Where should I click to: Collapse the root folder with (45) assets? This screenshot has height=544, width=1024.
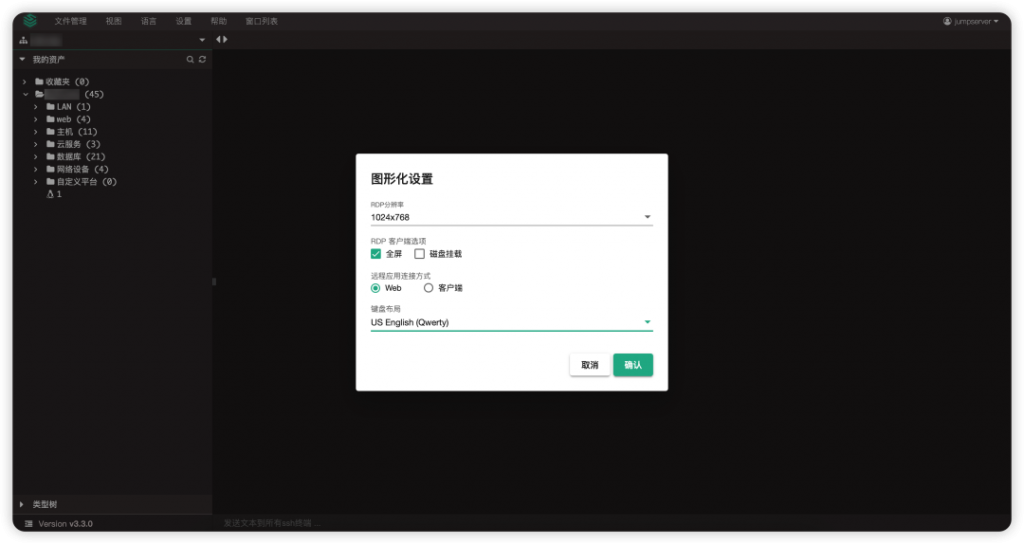pyautogui.click(x=25, y=94)
